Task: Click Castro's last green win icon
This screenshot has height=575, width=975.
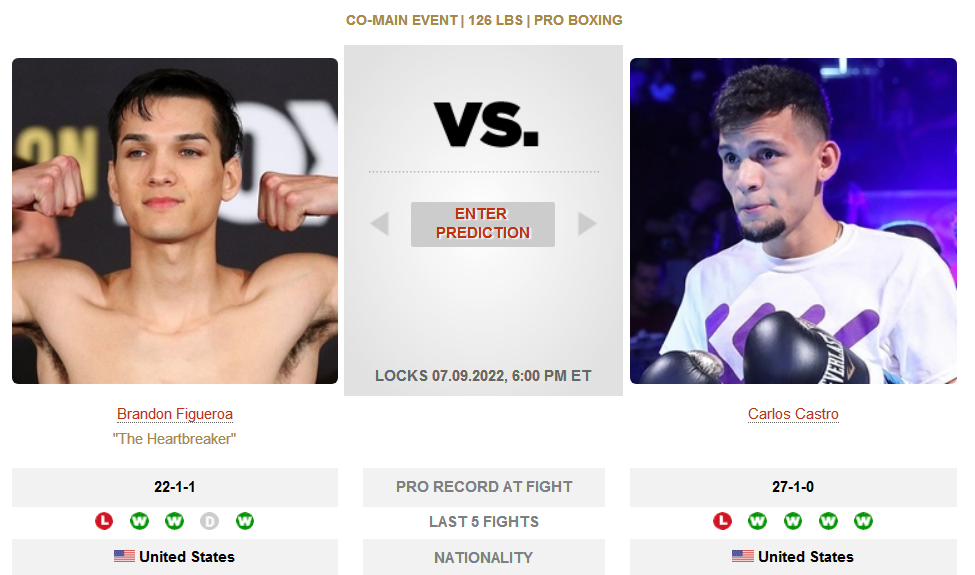Action: 863,521
